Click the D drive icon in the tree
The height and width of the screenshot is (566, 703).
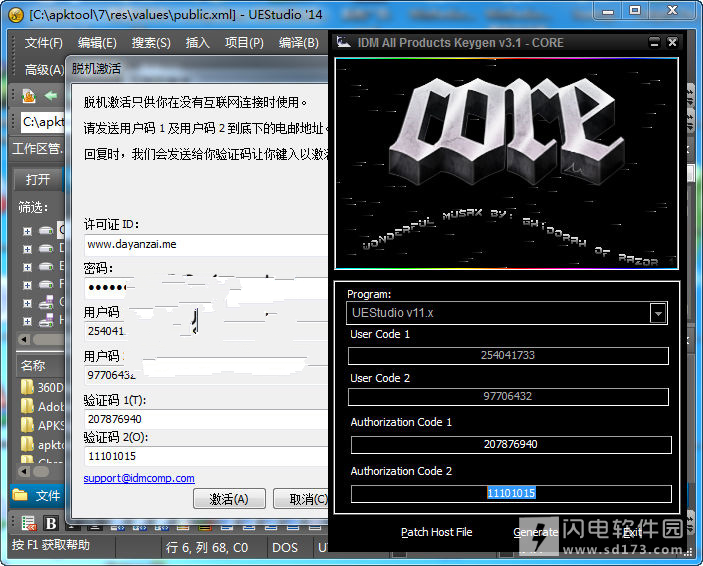pos(46,248)
